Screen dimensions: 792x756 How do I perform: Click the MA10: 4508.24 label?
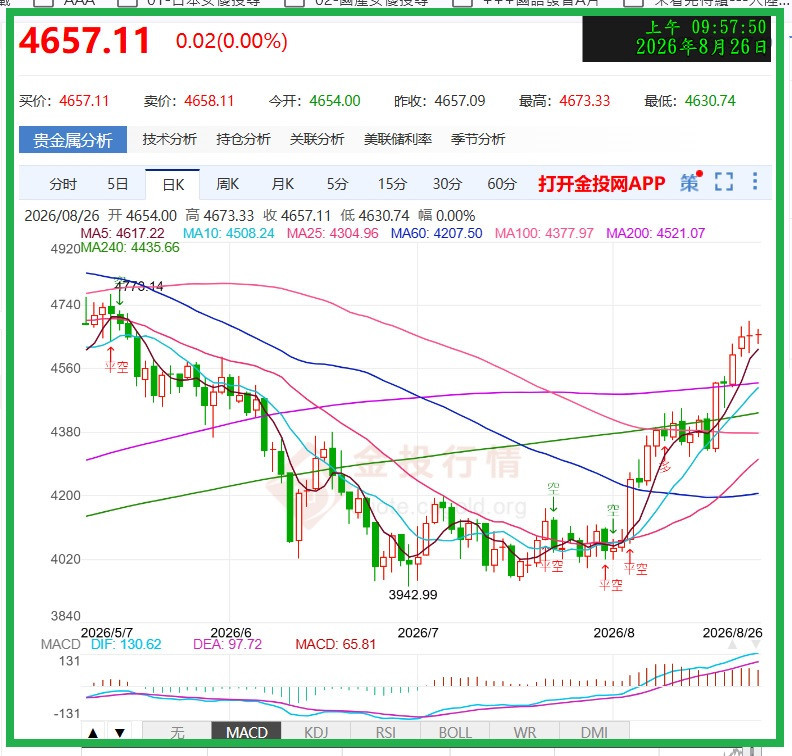click(x=228, y=233)
